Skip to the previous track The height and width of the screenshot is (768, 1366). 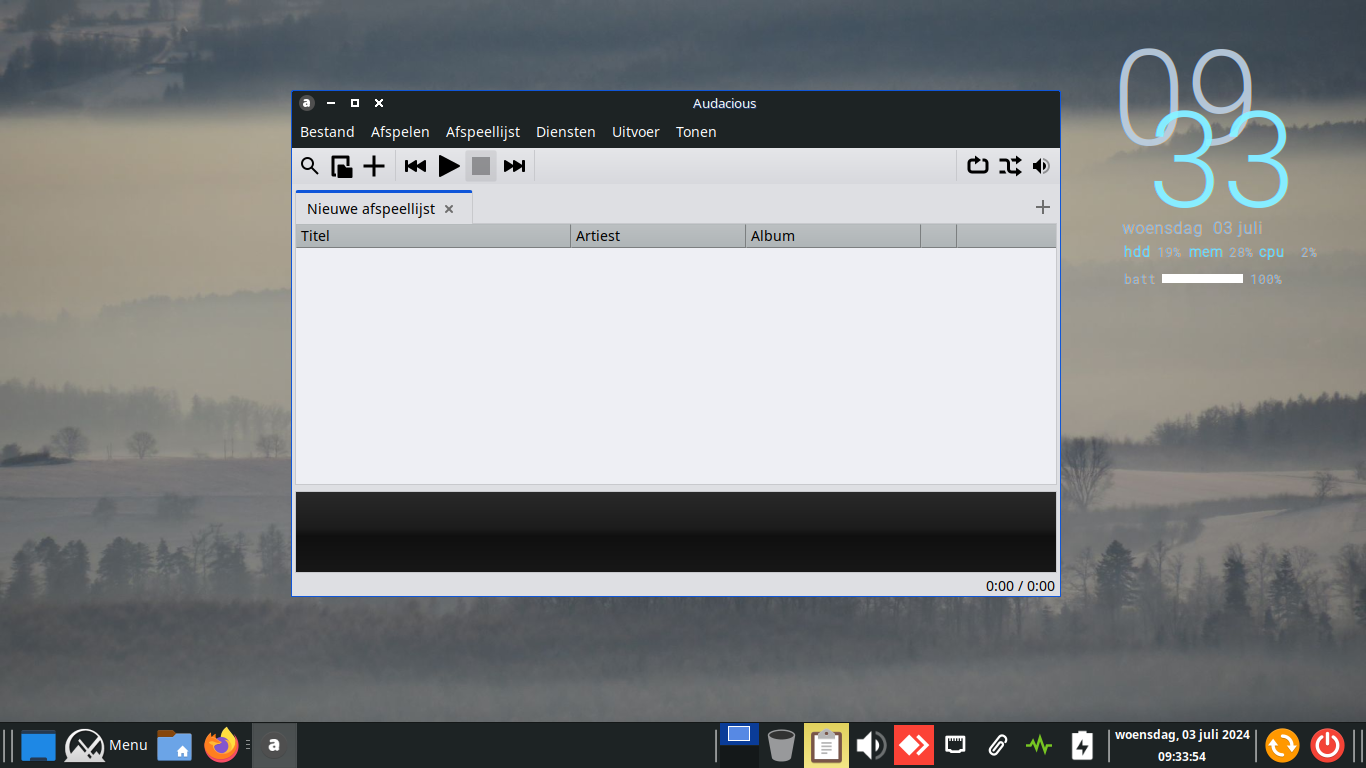pyautogui.click(x=415, y=166)
